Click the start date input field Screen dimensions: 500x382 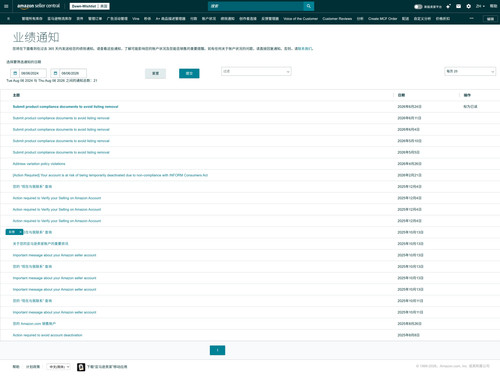33,73
